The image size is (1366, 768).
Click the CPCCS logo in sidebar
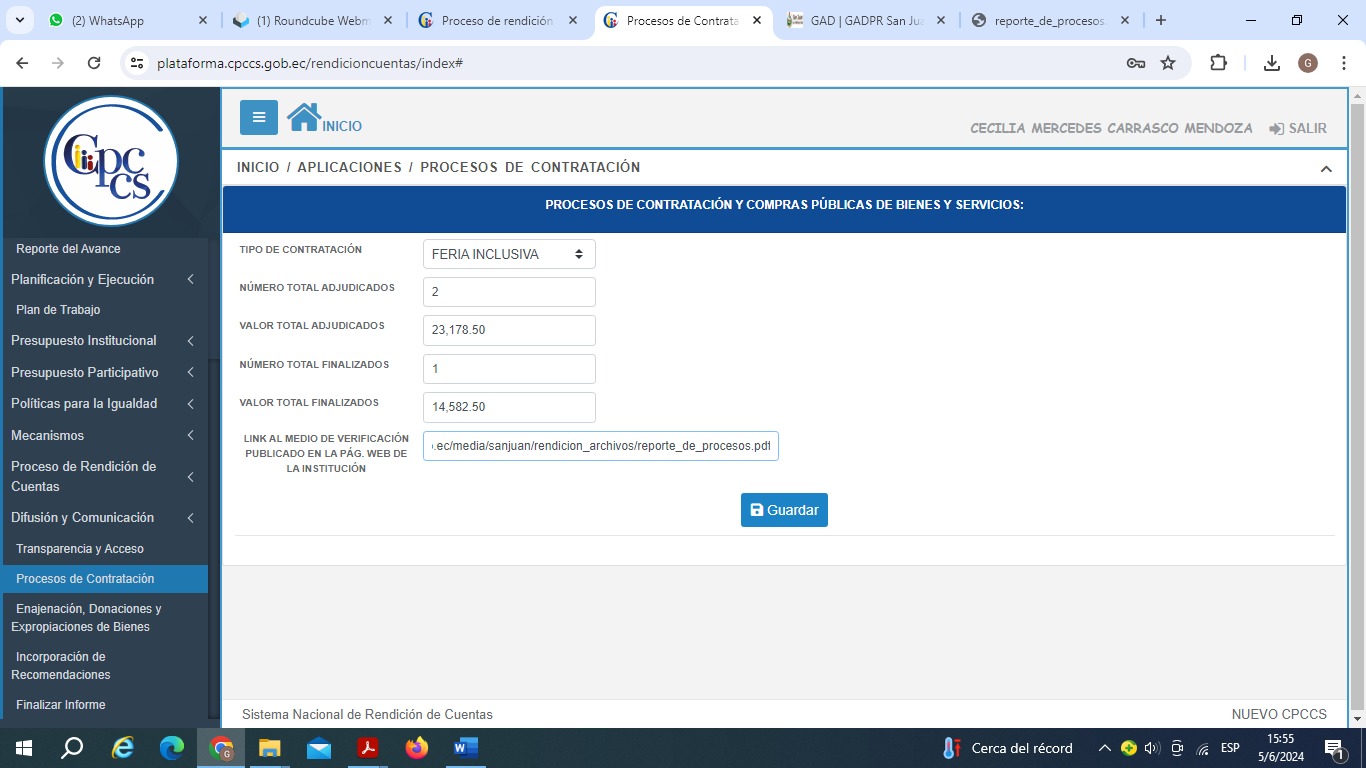tap(111, 160)
